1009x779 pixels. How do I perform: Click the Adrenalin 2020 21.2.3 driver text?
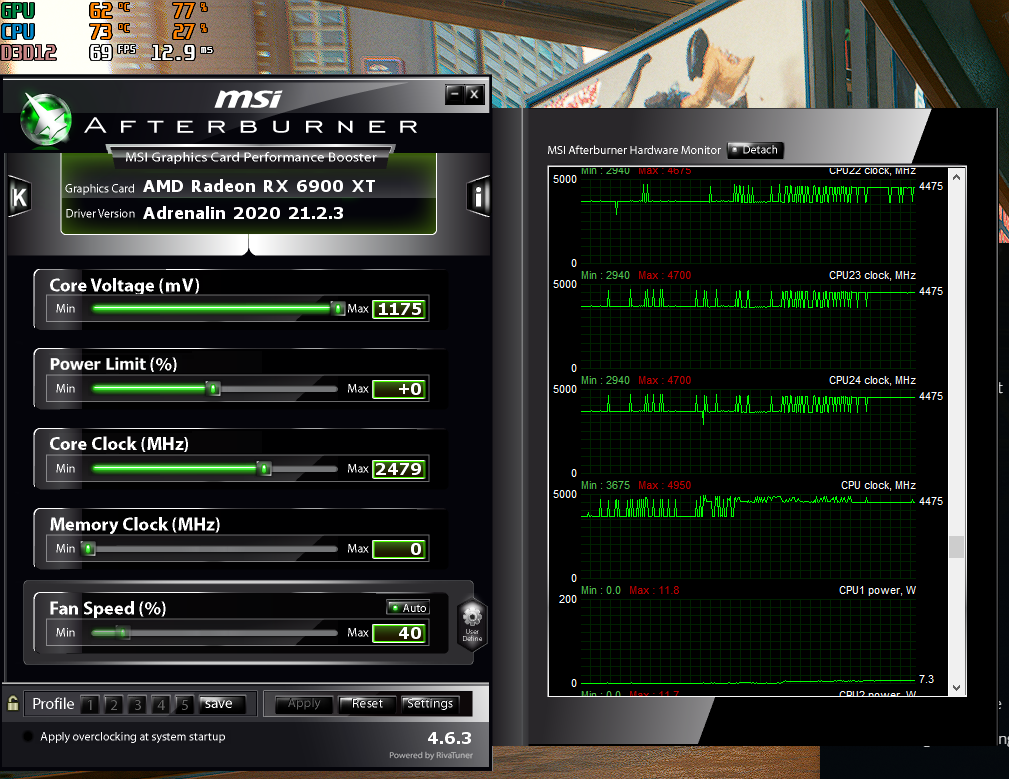243,214
